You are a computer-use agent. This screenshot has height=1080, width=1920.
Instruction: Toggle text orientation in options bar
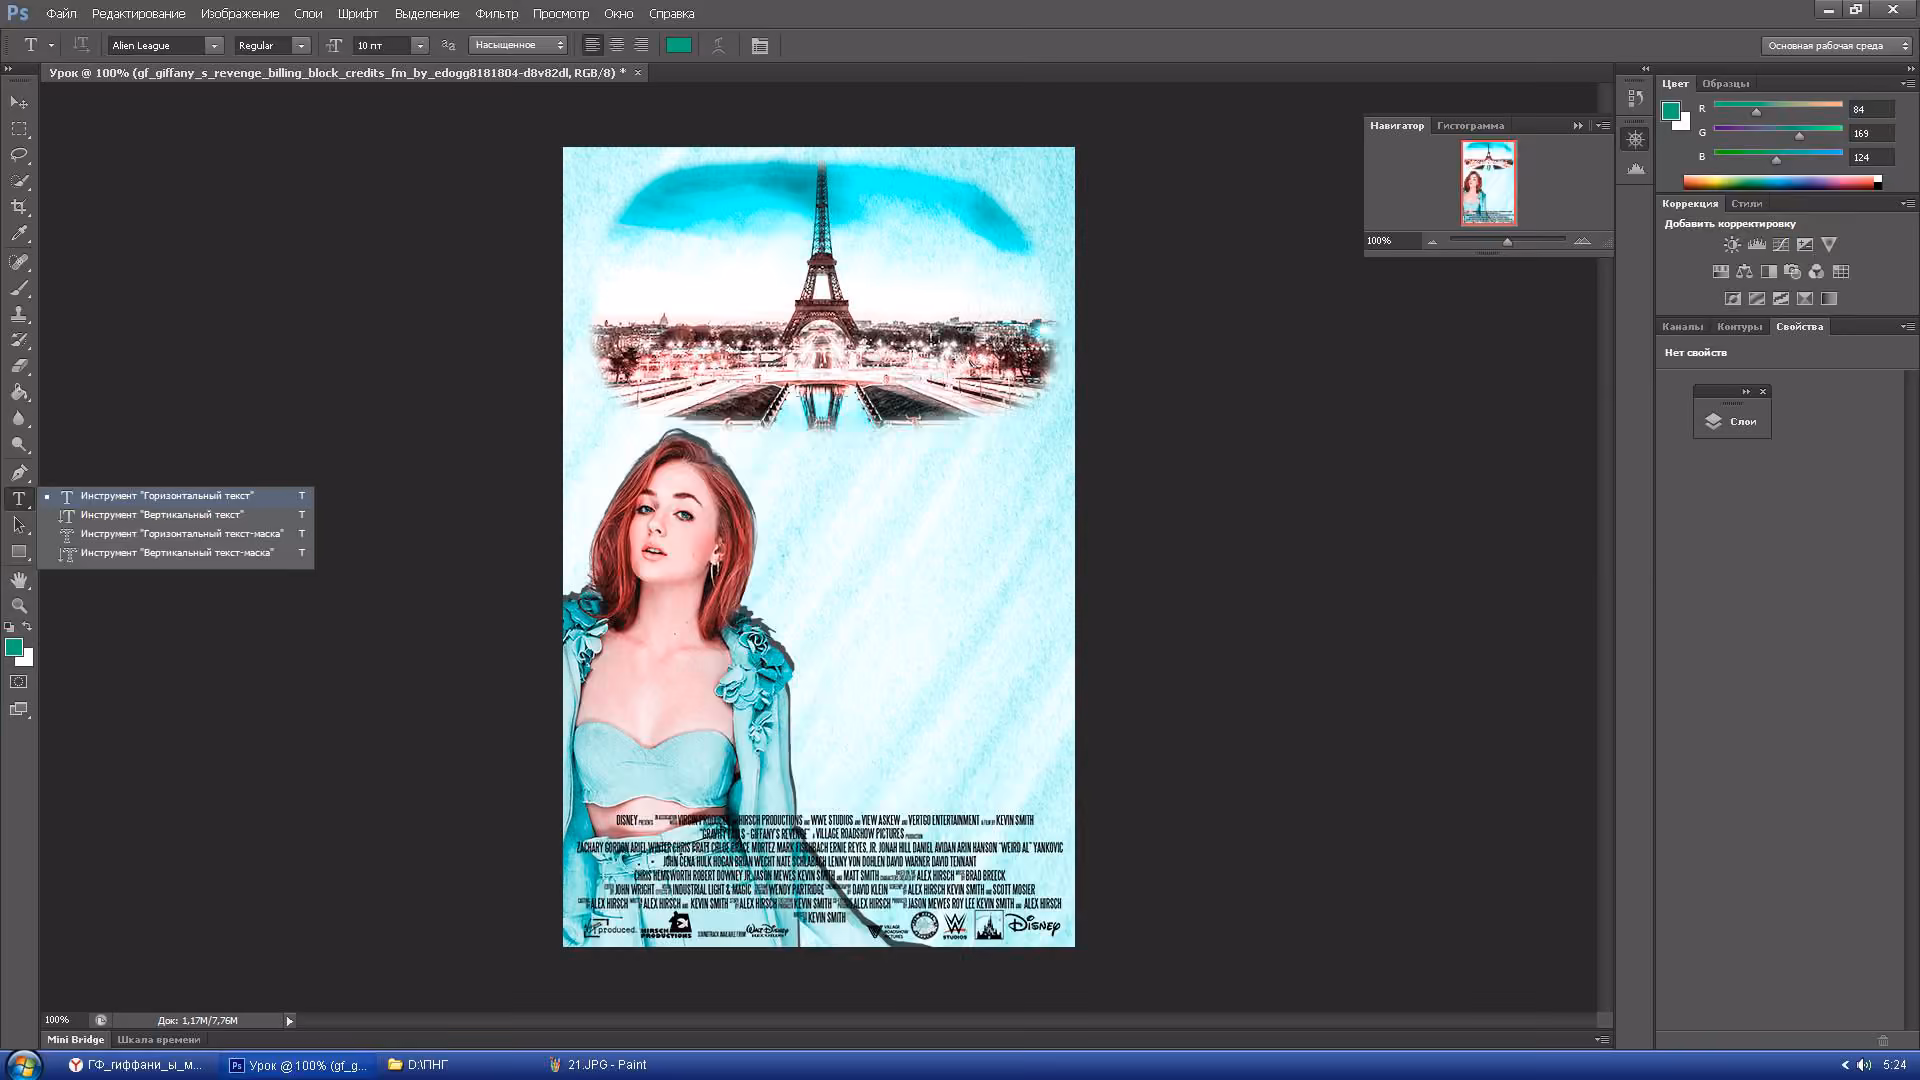coord(81,45)
